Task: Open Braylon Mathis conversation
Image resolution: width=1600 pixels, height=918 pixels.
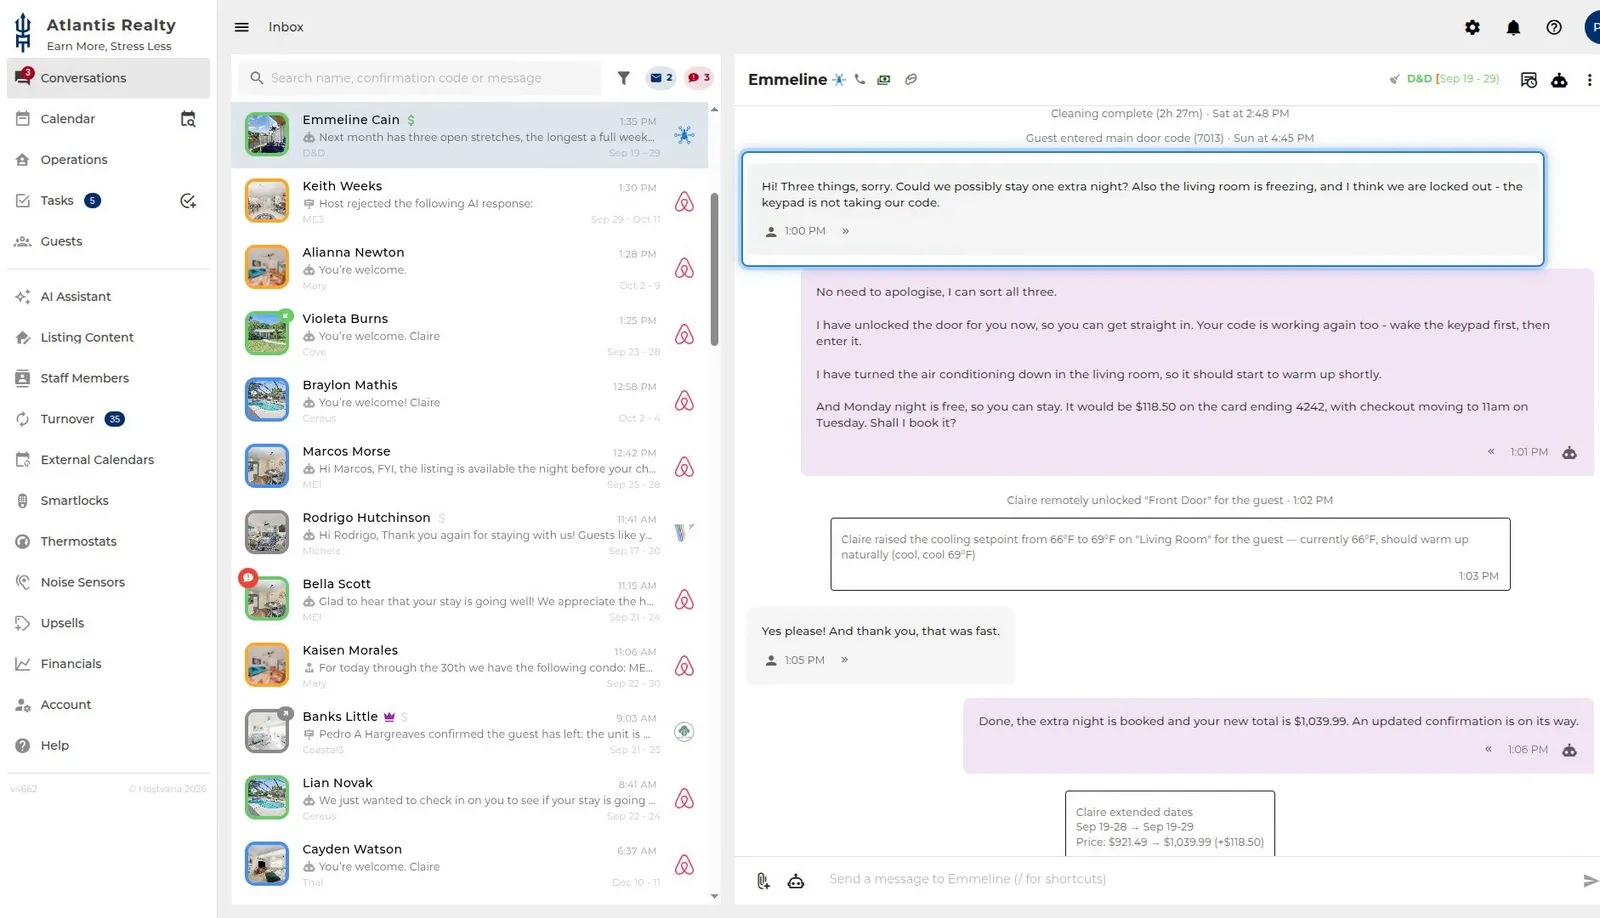Action: (469, 400)
